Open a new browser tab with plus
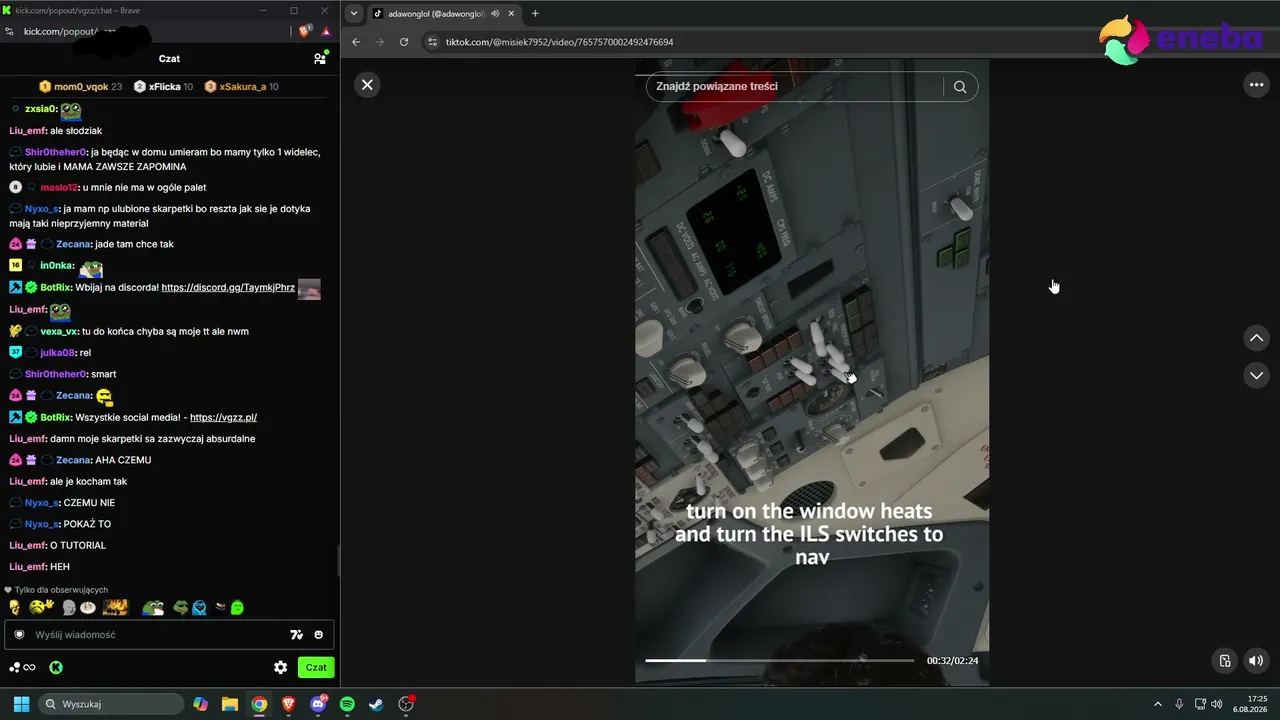Viewport: 1280px width, 720px height. click(x=535, y=13)
